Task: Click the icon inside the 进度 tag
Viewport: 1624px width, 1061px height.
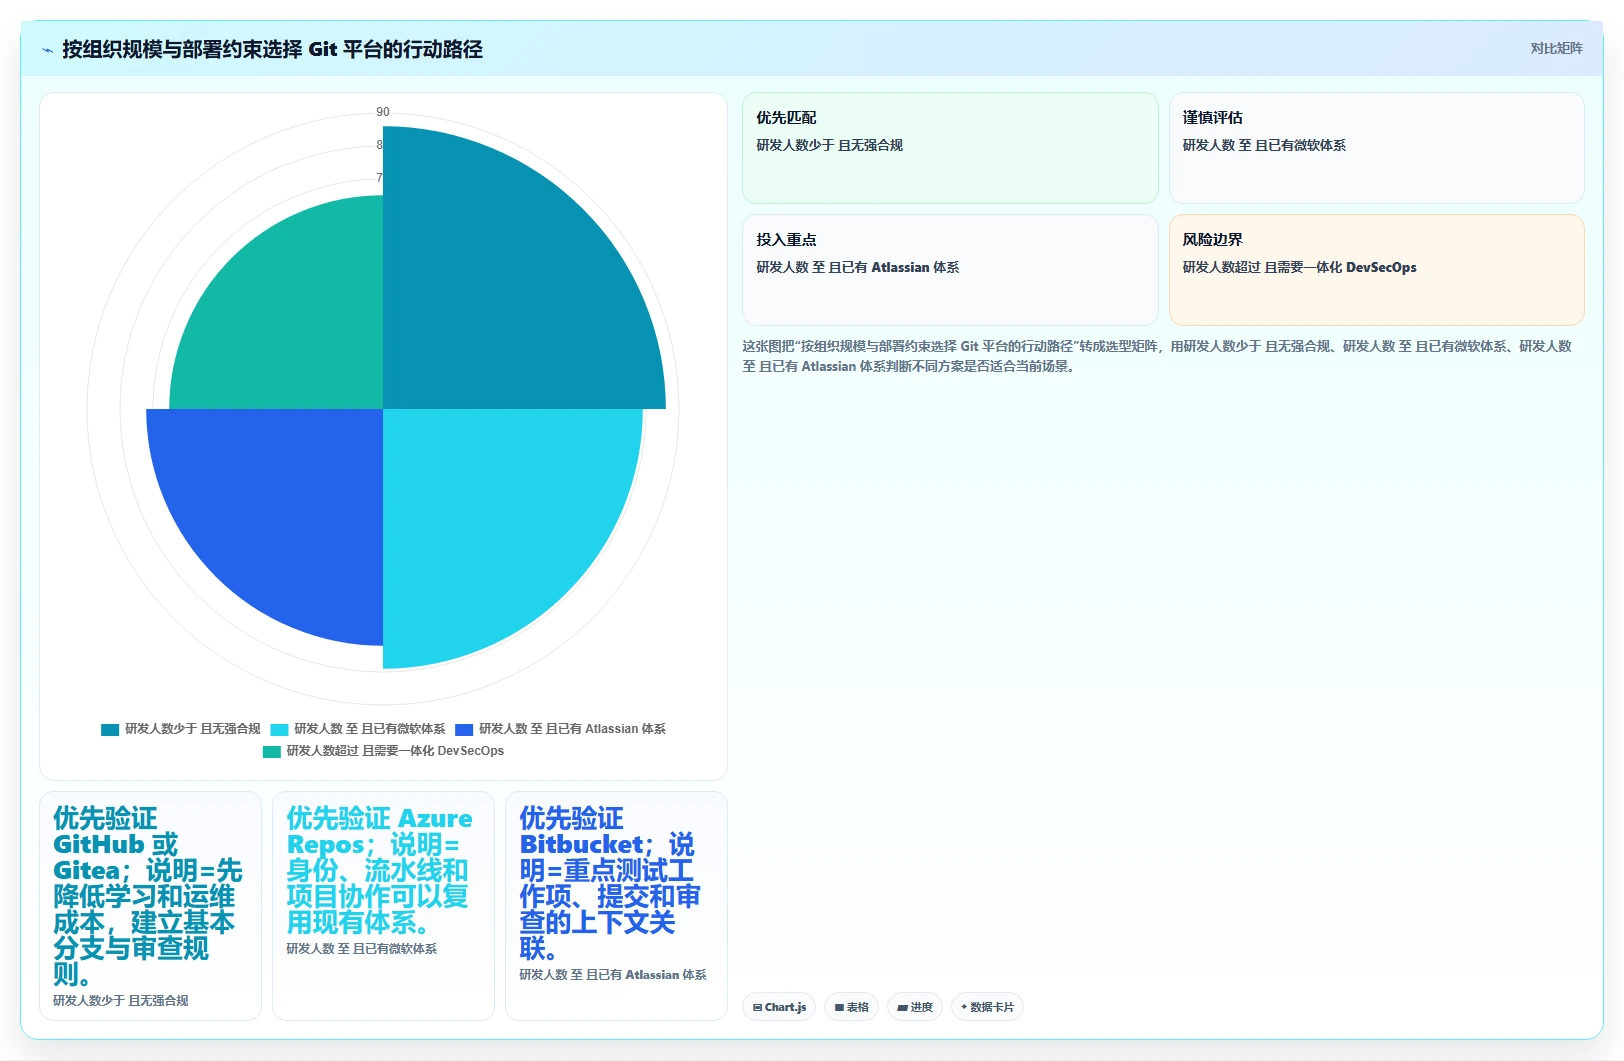Action: [x=902, y=1008]
